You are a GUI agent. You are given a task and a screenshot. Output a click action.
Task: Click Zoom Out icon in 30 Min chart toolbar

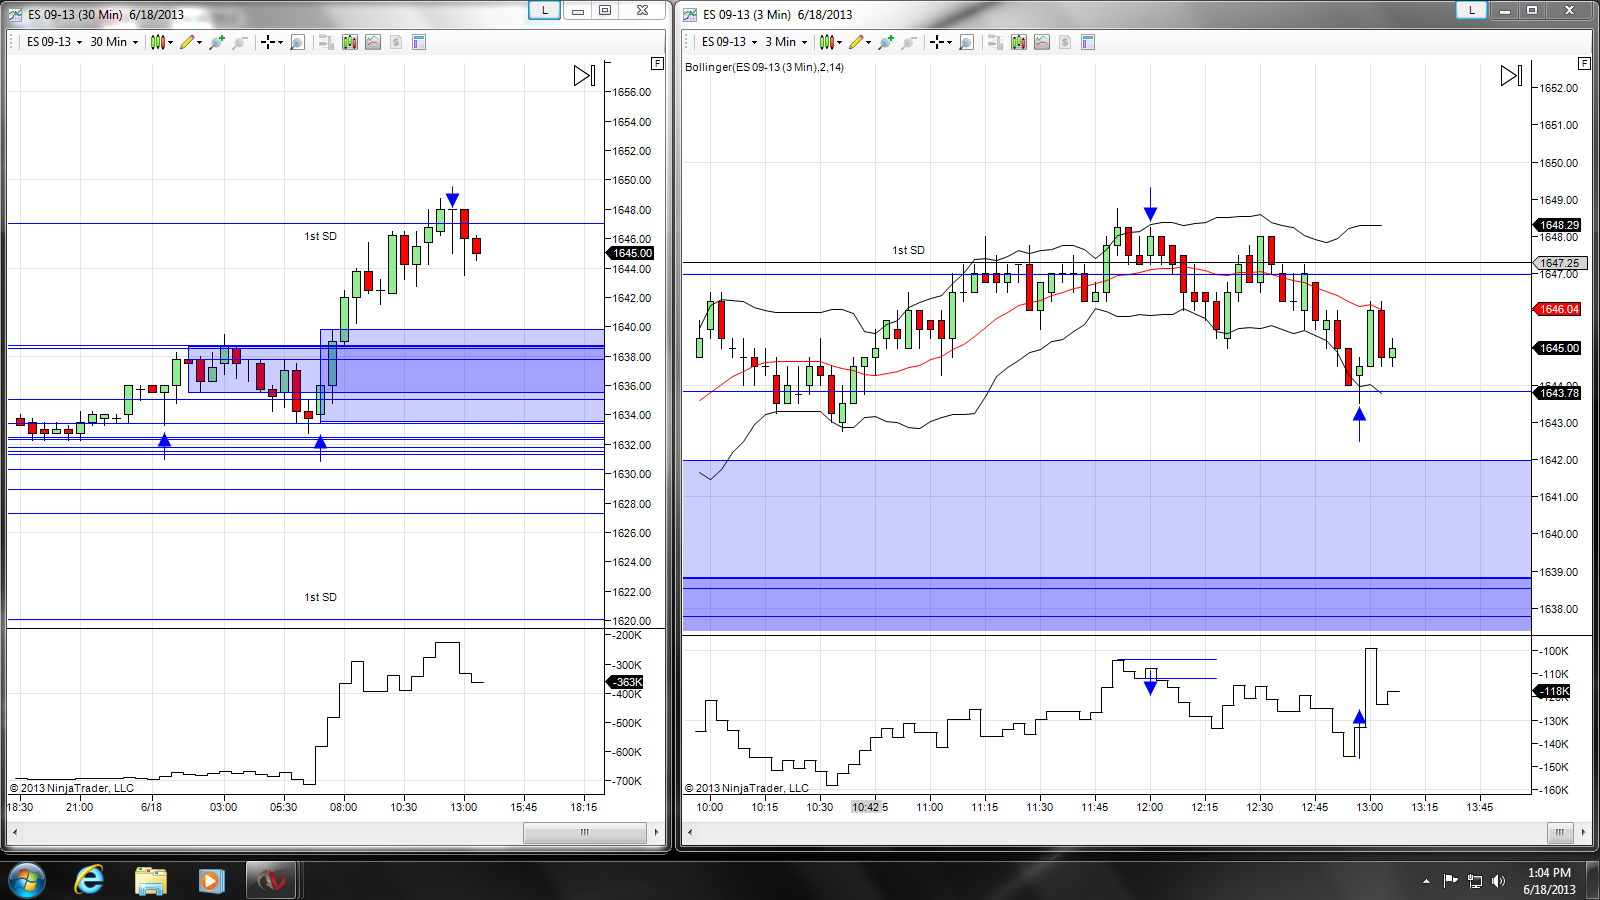[x=240, y=42]
